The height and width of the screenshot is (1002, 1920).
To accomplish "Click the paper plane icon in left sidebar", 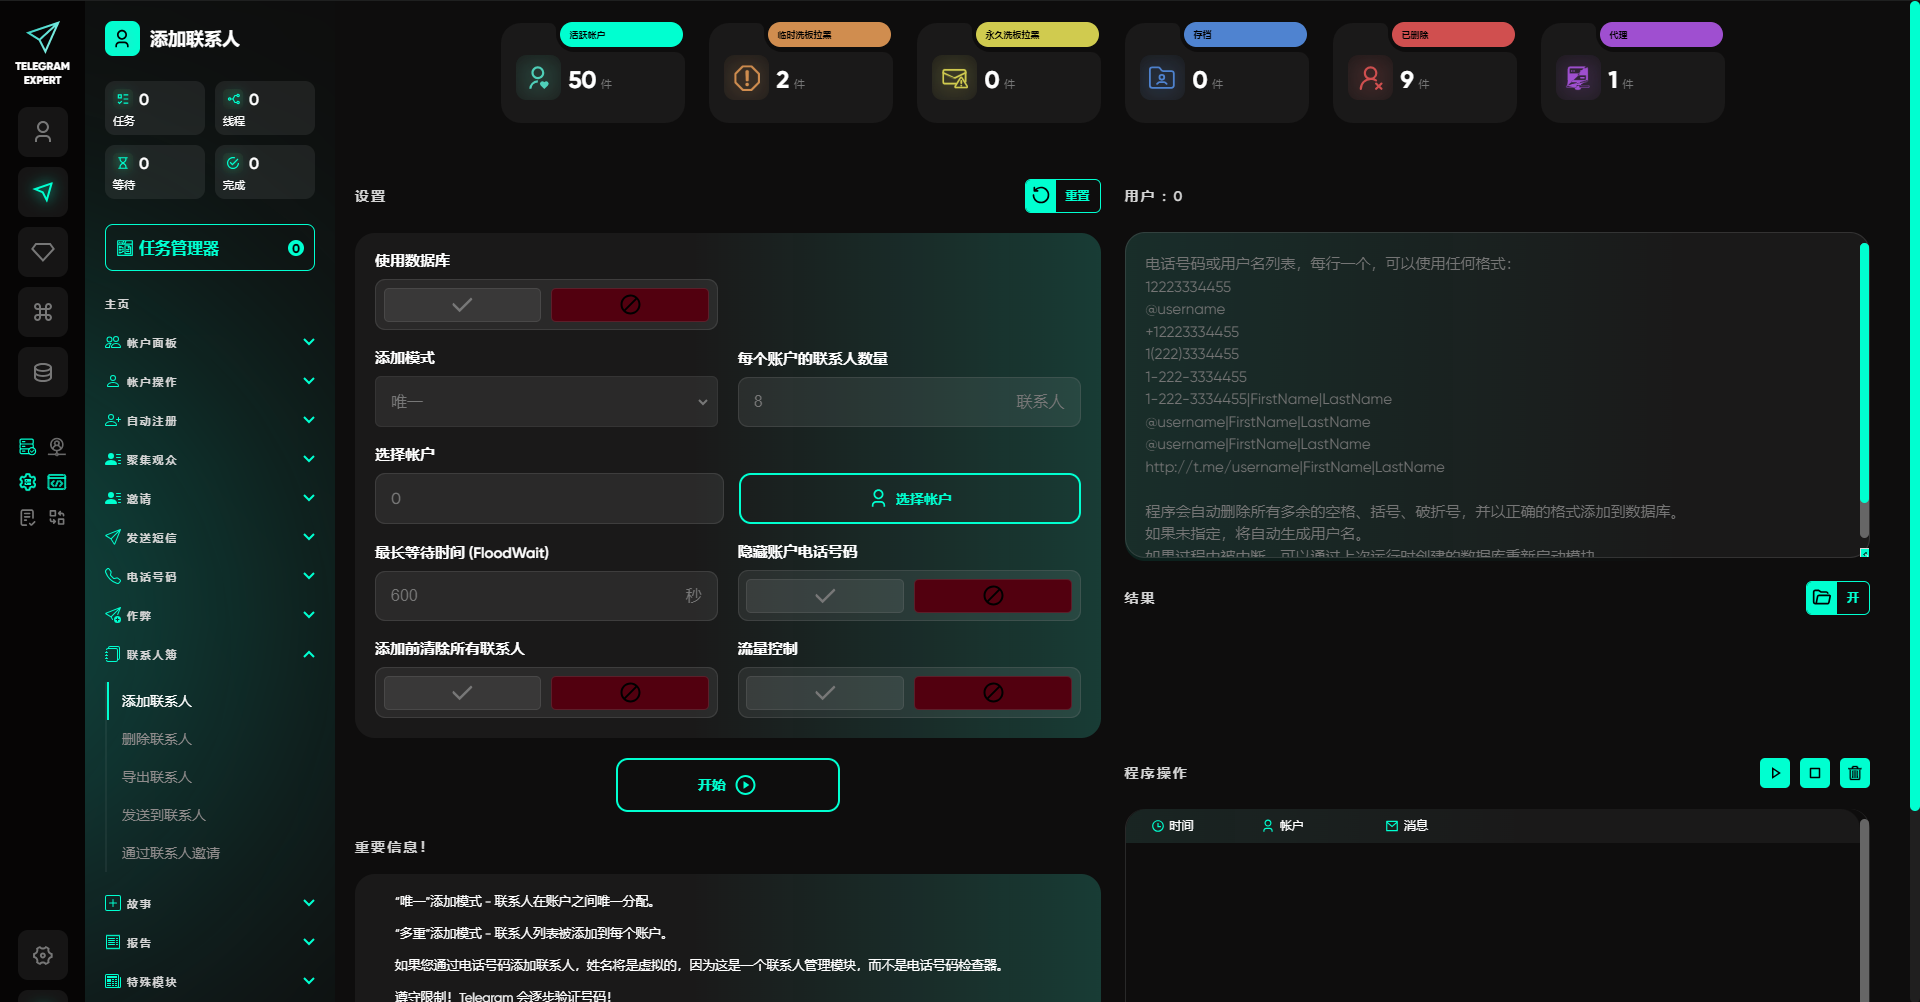I will tap(43, 192).
